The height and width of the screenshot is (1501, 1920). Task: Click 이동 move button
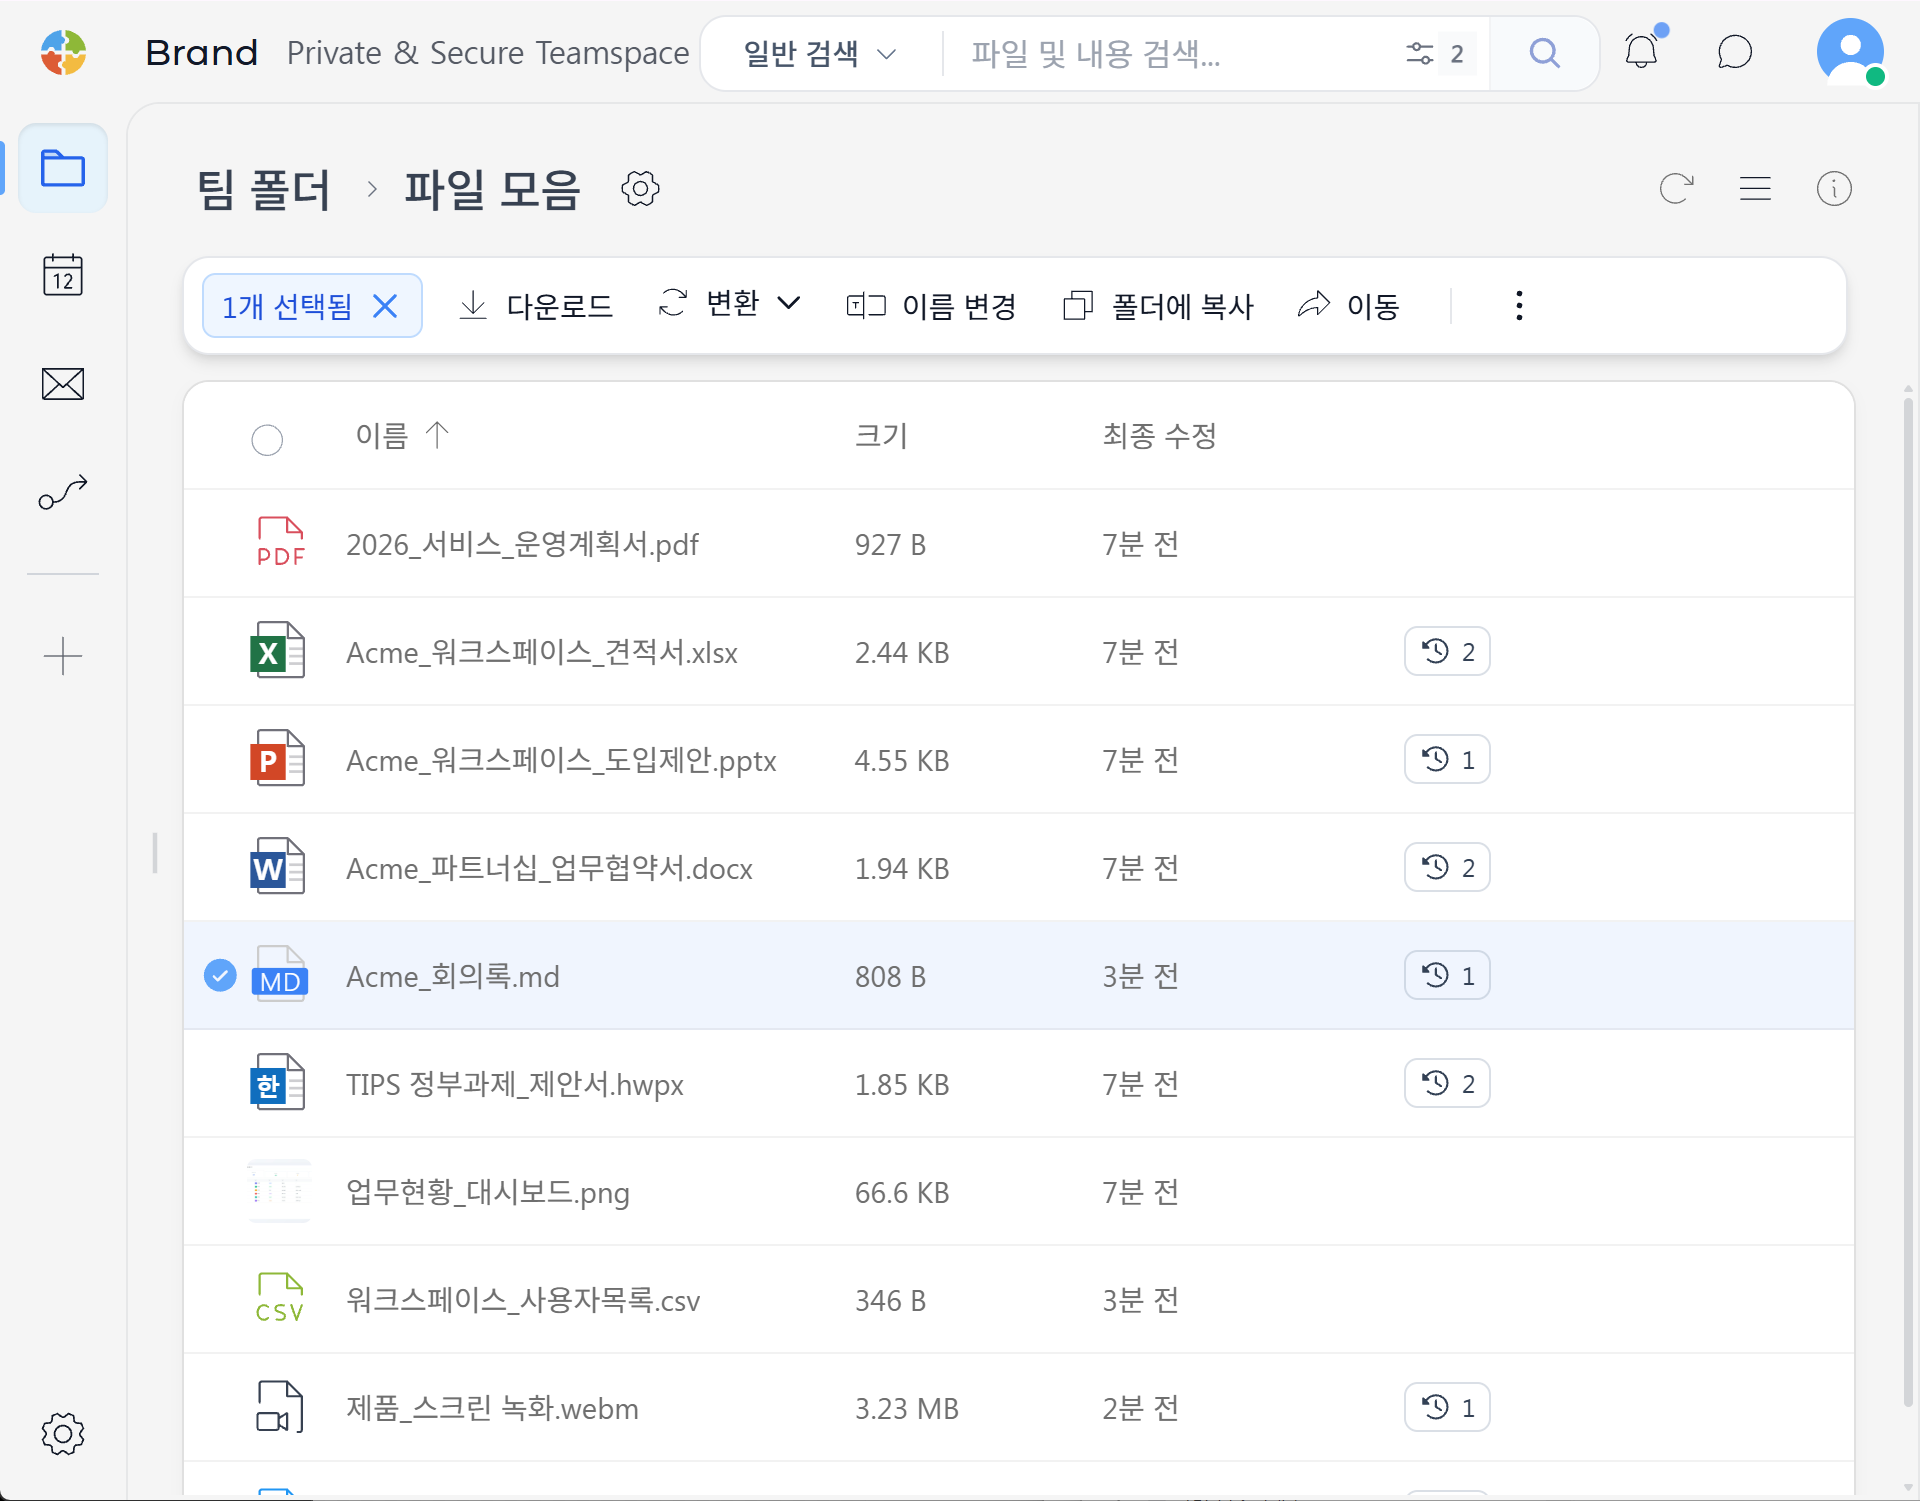click(x=1348, y=306)
